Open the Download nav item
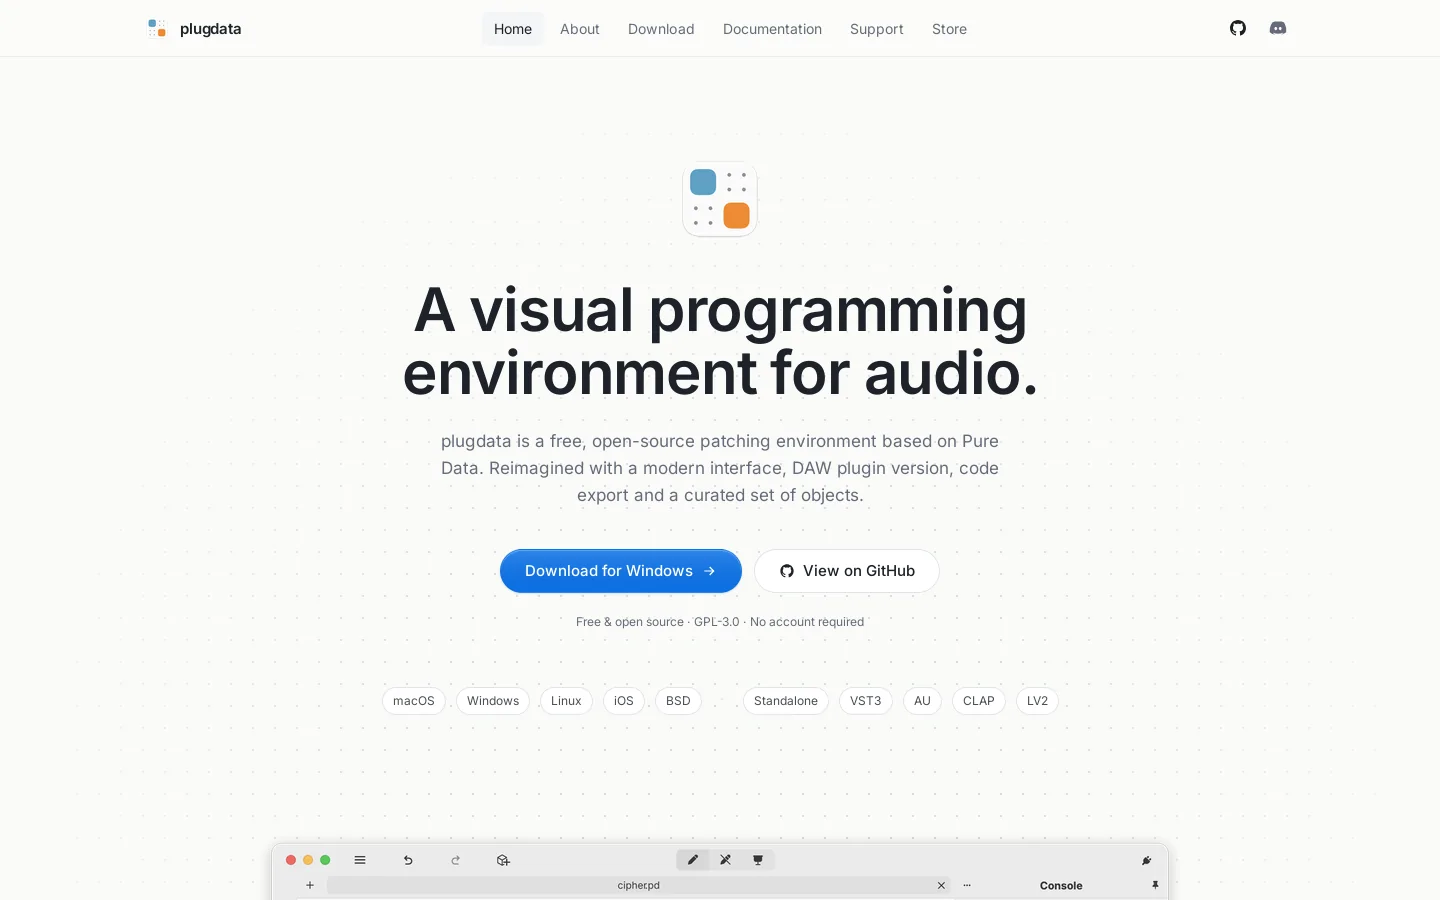Viewport: 1440px width, 900px height. 661,29
